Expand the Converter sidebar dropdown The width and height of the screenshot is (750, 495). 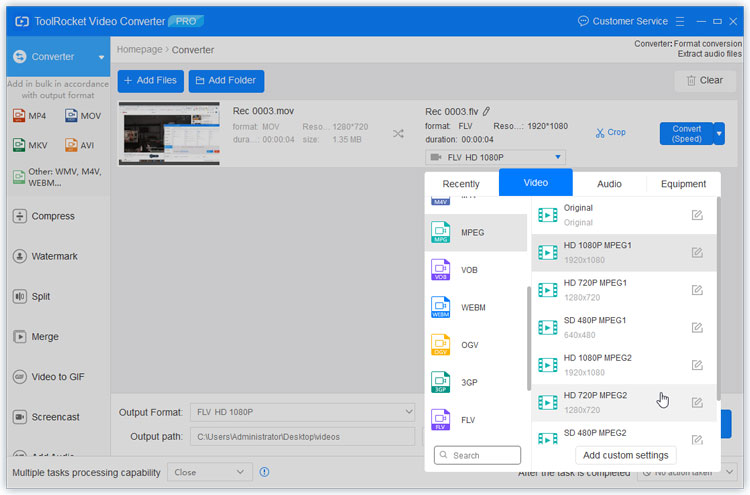coord(101,57)
